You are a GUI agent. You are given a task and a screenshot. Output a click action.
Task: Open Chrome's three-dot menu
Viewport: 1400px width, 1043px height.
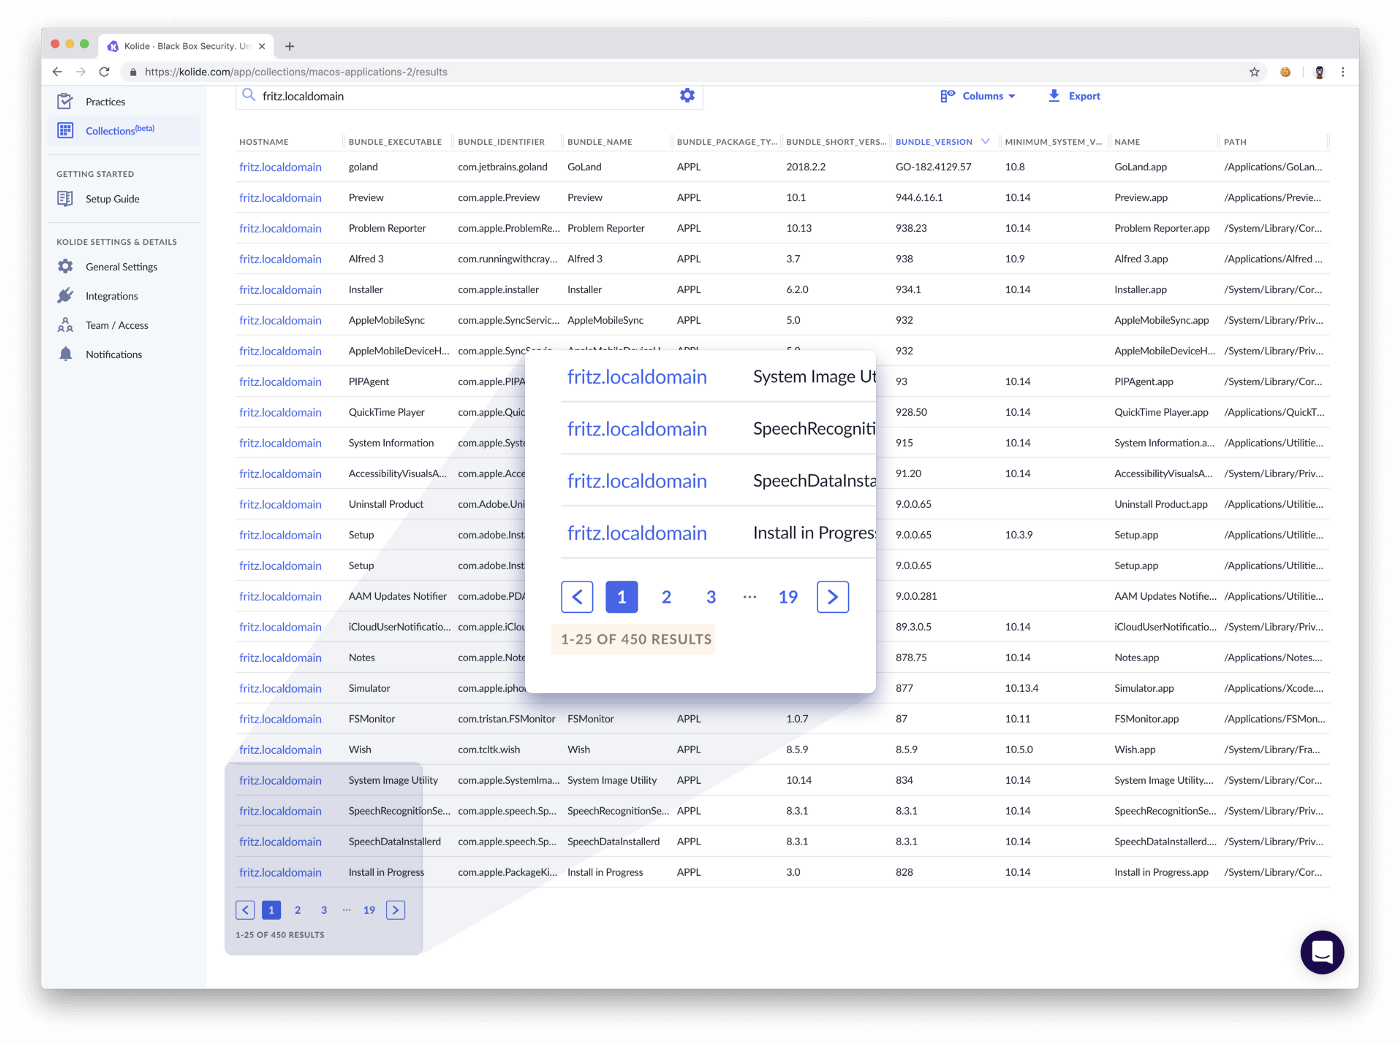(x=1343, y=72)
